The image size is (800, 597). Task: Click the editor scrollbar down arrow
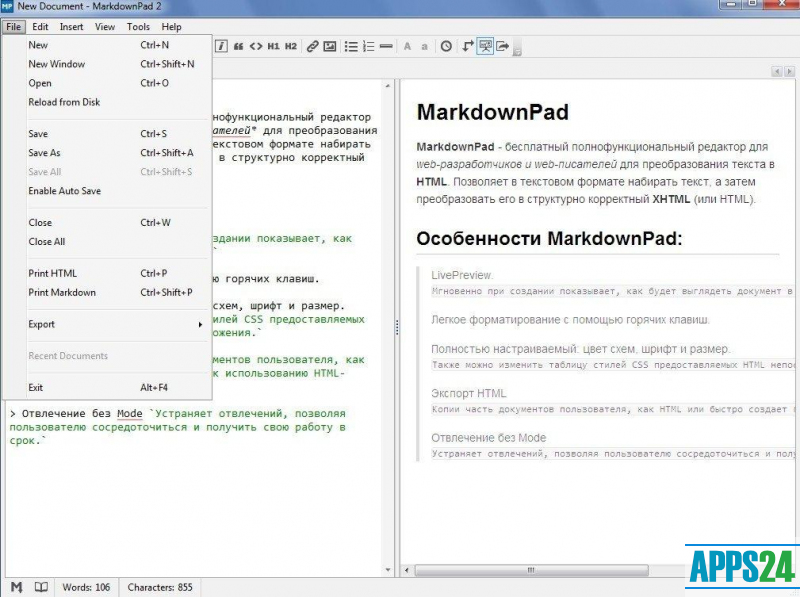point(388,570)
